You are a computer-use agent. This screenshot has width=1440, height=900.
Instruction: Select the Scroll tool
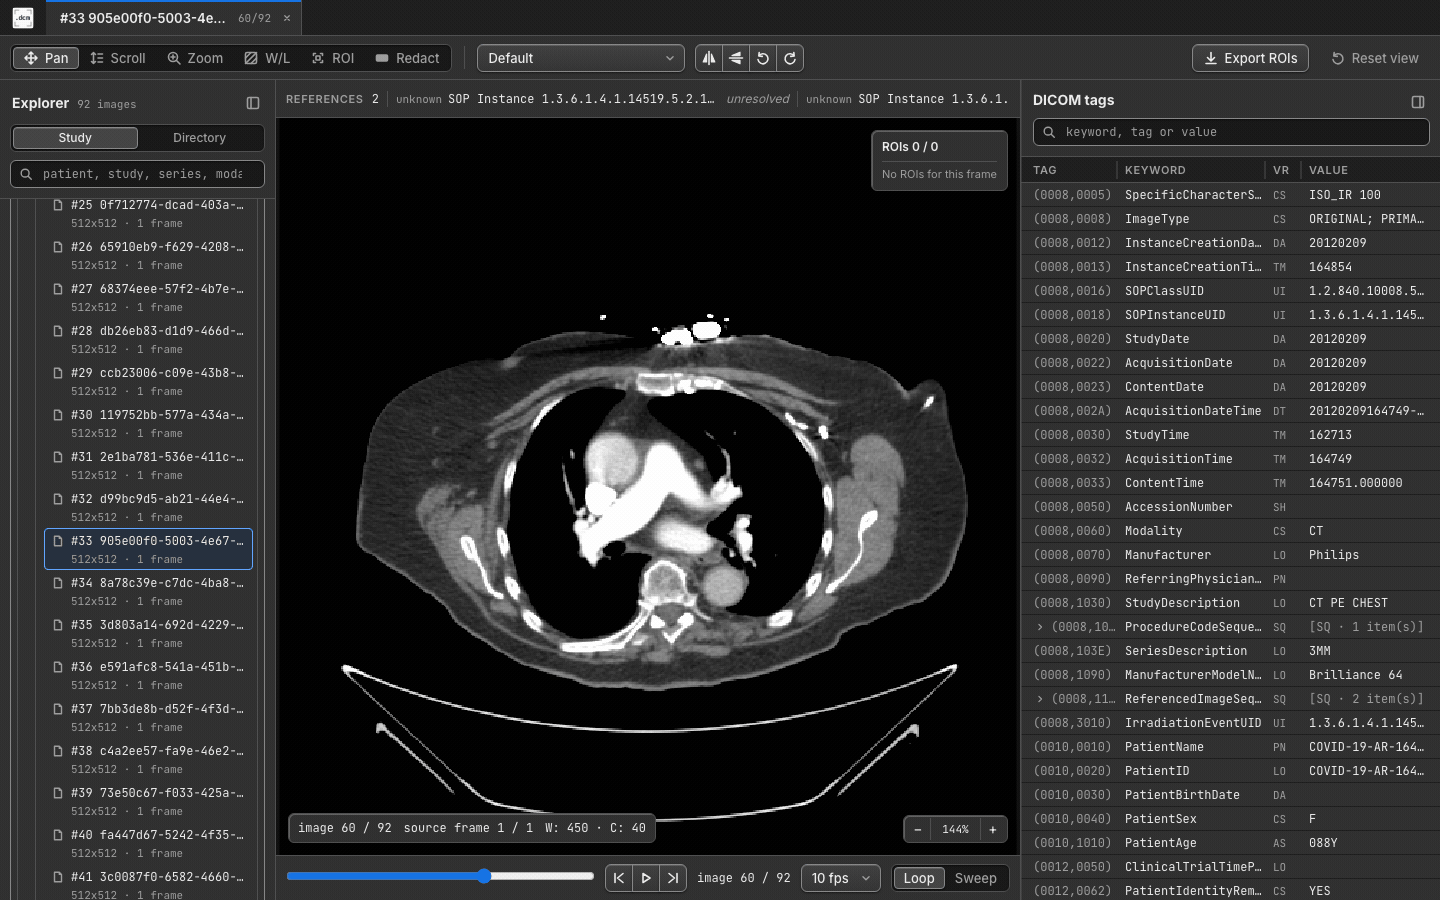click(118, 58)
